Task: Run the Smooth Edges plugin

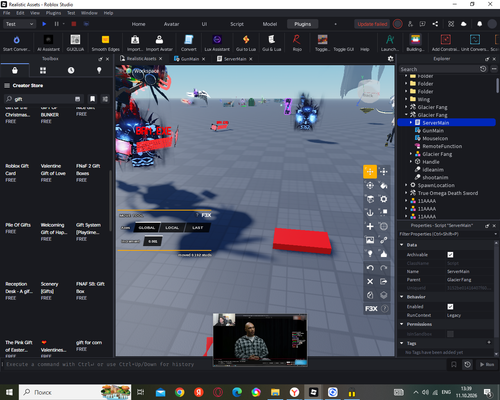Action: click(x=105, y=43)
